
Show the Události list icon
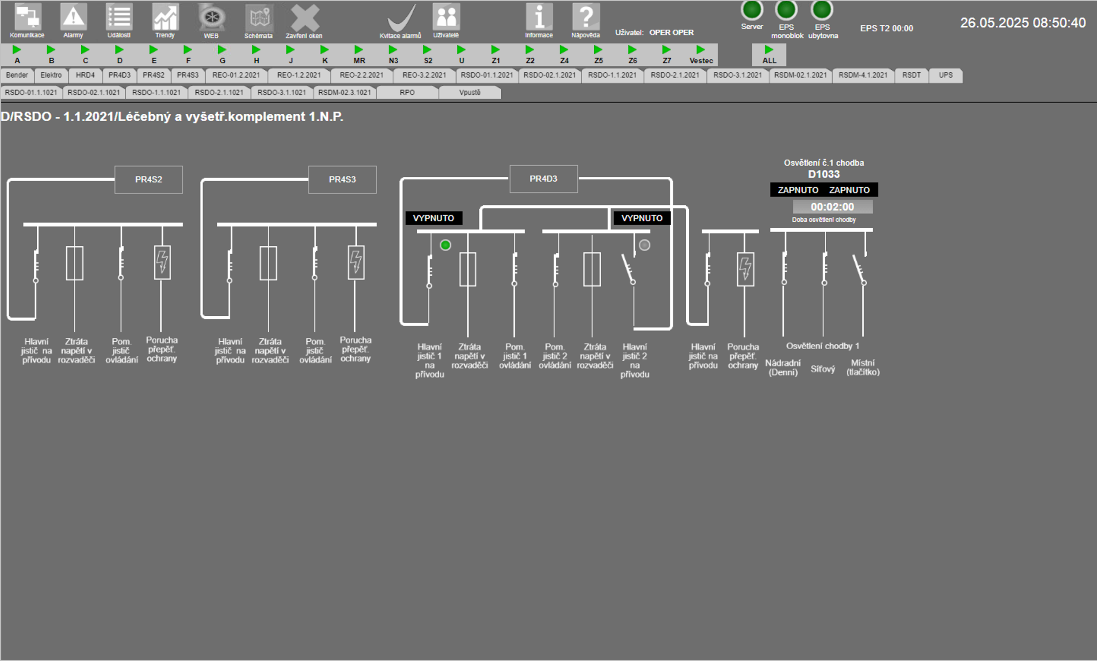(x=119, y=16)
